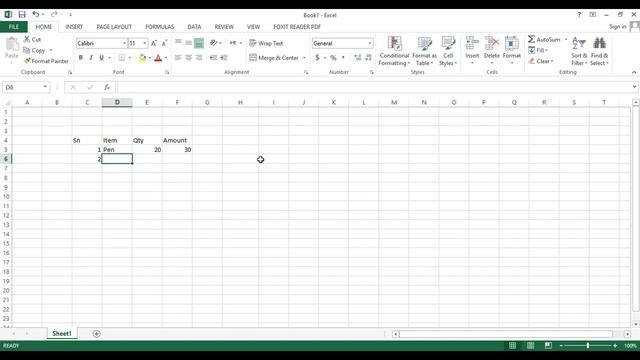This screenshot has height=360, width=640.
Task: Click the Insert Function fx icon
Action: tap(107, 87)
